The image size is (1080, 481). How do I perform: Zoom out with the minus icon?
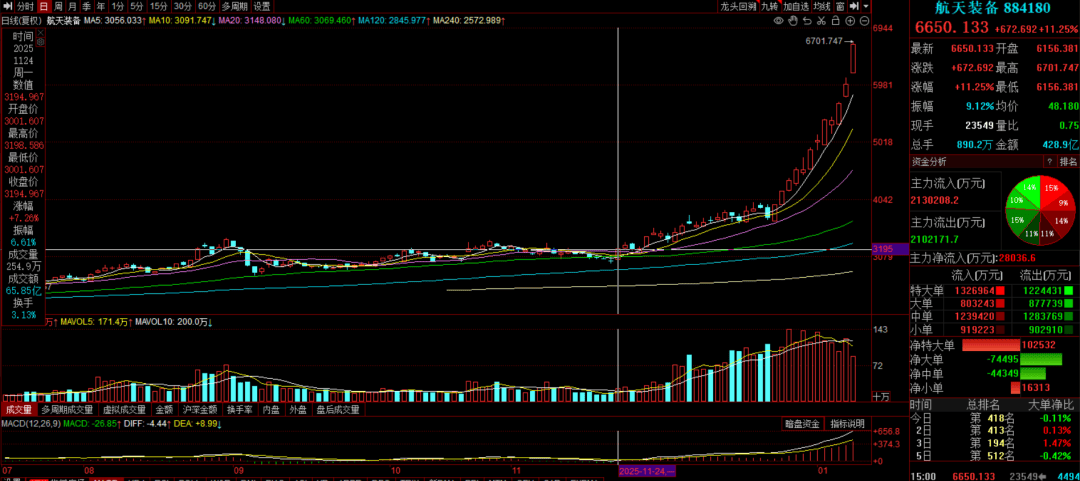pos(865,20)
